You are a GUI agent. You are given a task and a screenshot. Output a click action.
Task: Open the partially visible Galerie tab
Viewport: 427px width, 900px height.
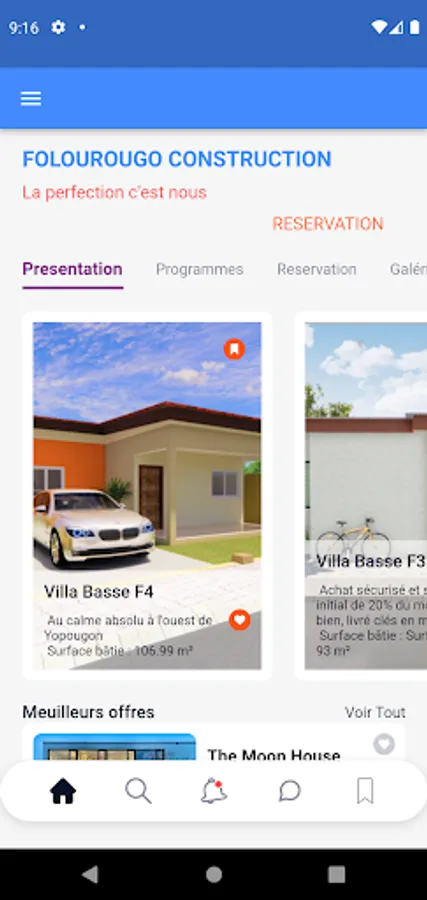point(408,269)
